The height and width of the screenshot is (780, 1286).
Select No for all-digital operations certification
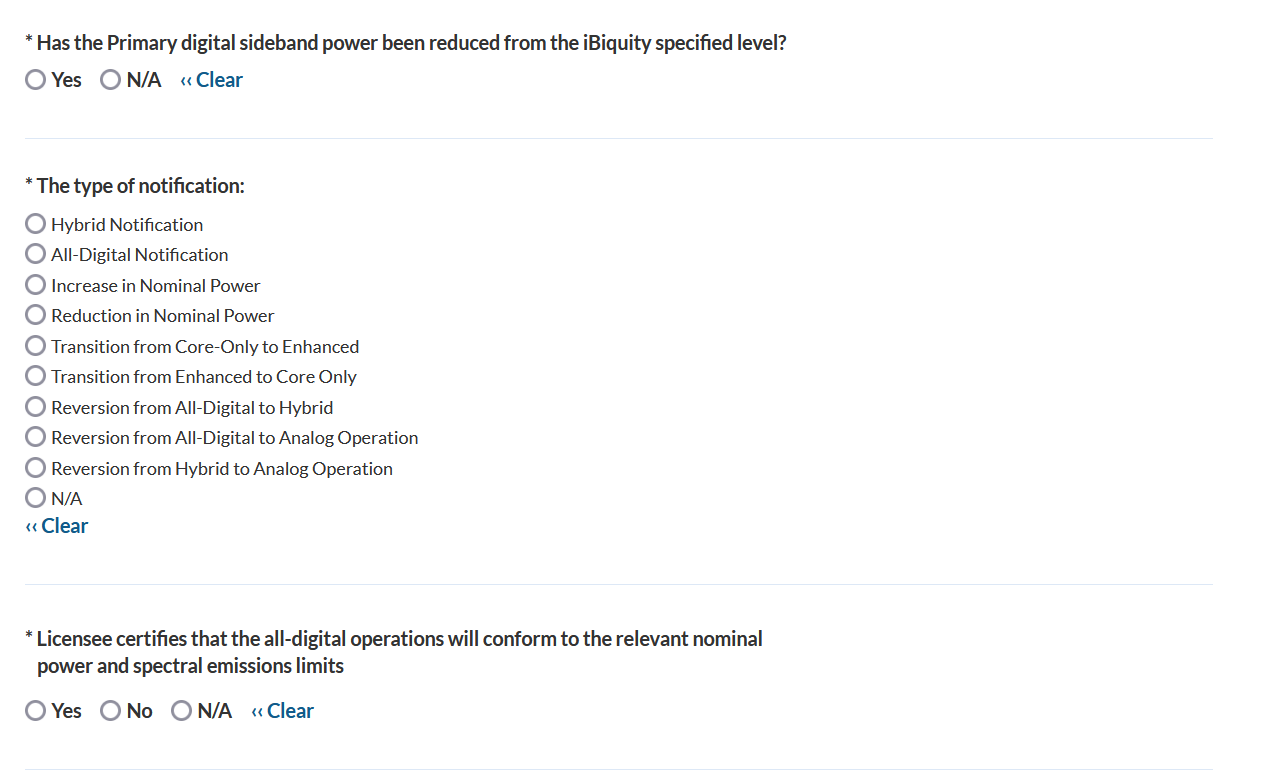point(111,711)
